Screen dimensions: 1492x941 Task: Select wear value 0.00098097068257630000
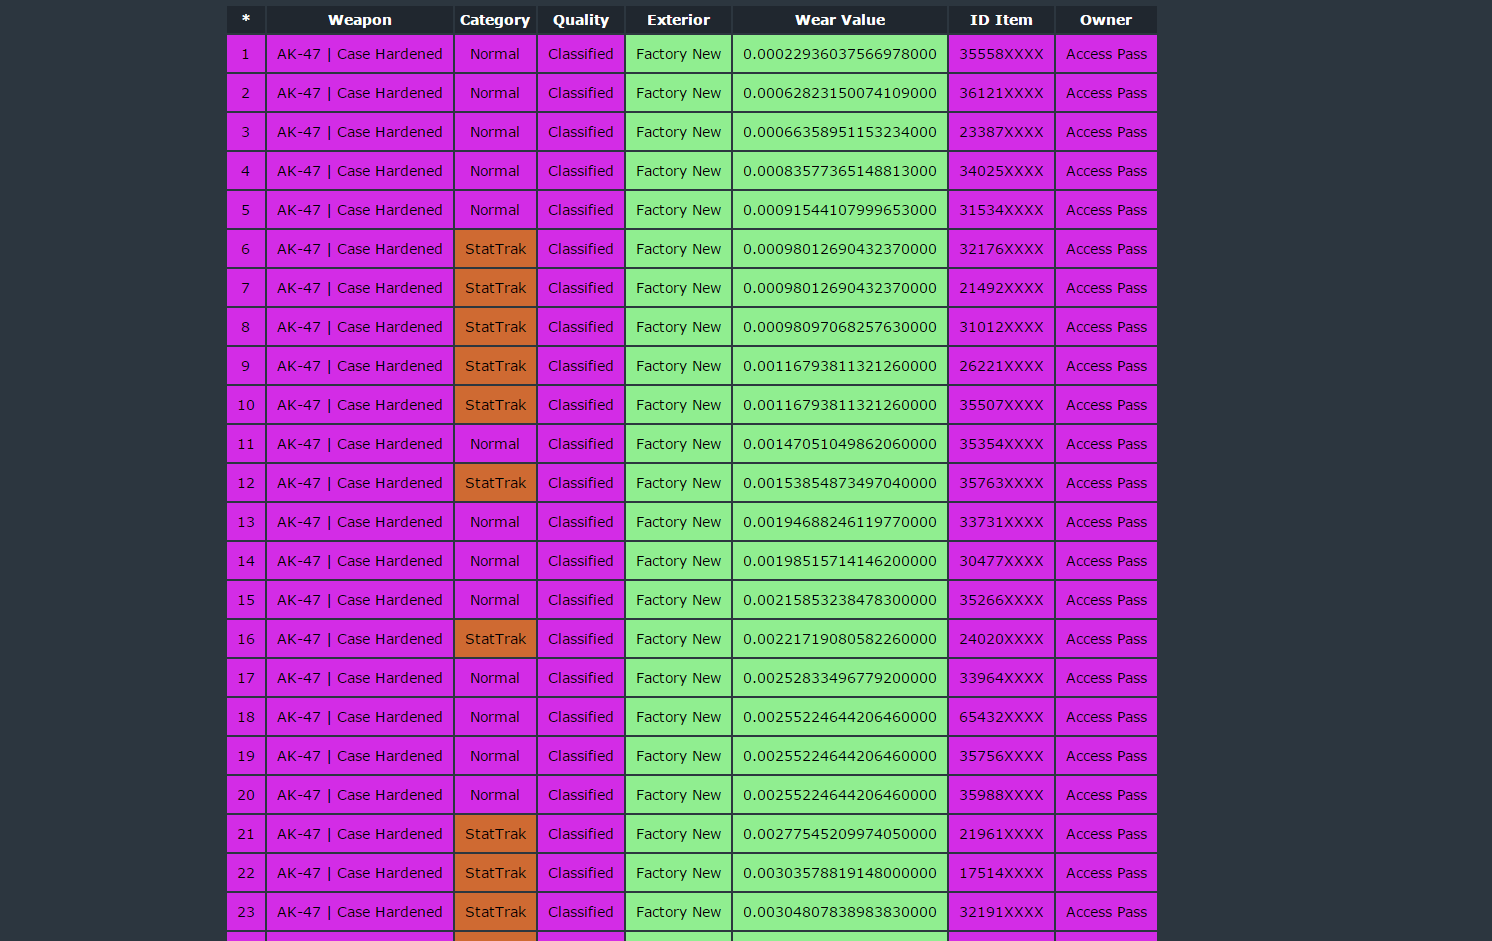(840, 327)
